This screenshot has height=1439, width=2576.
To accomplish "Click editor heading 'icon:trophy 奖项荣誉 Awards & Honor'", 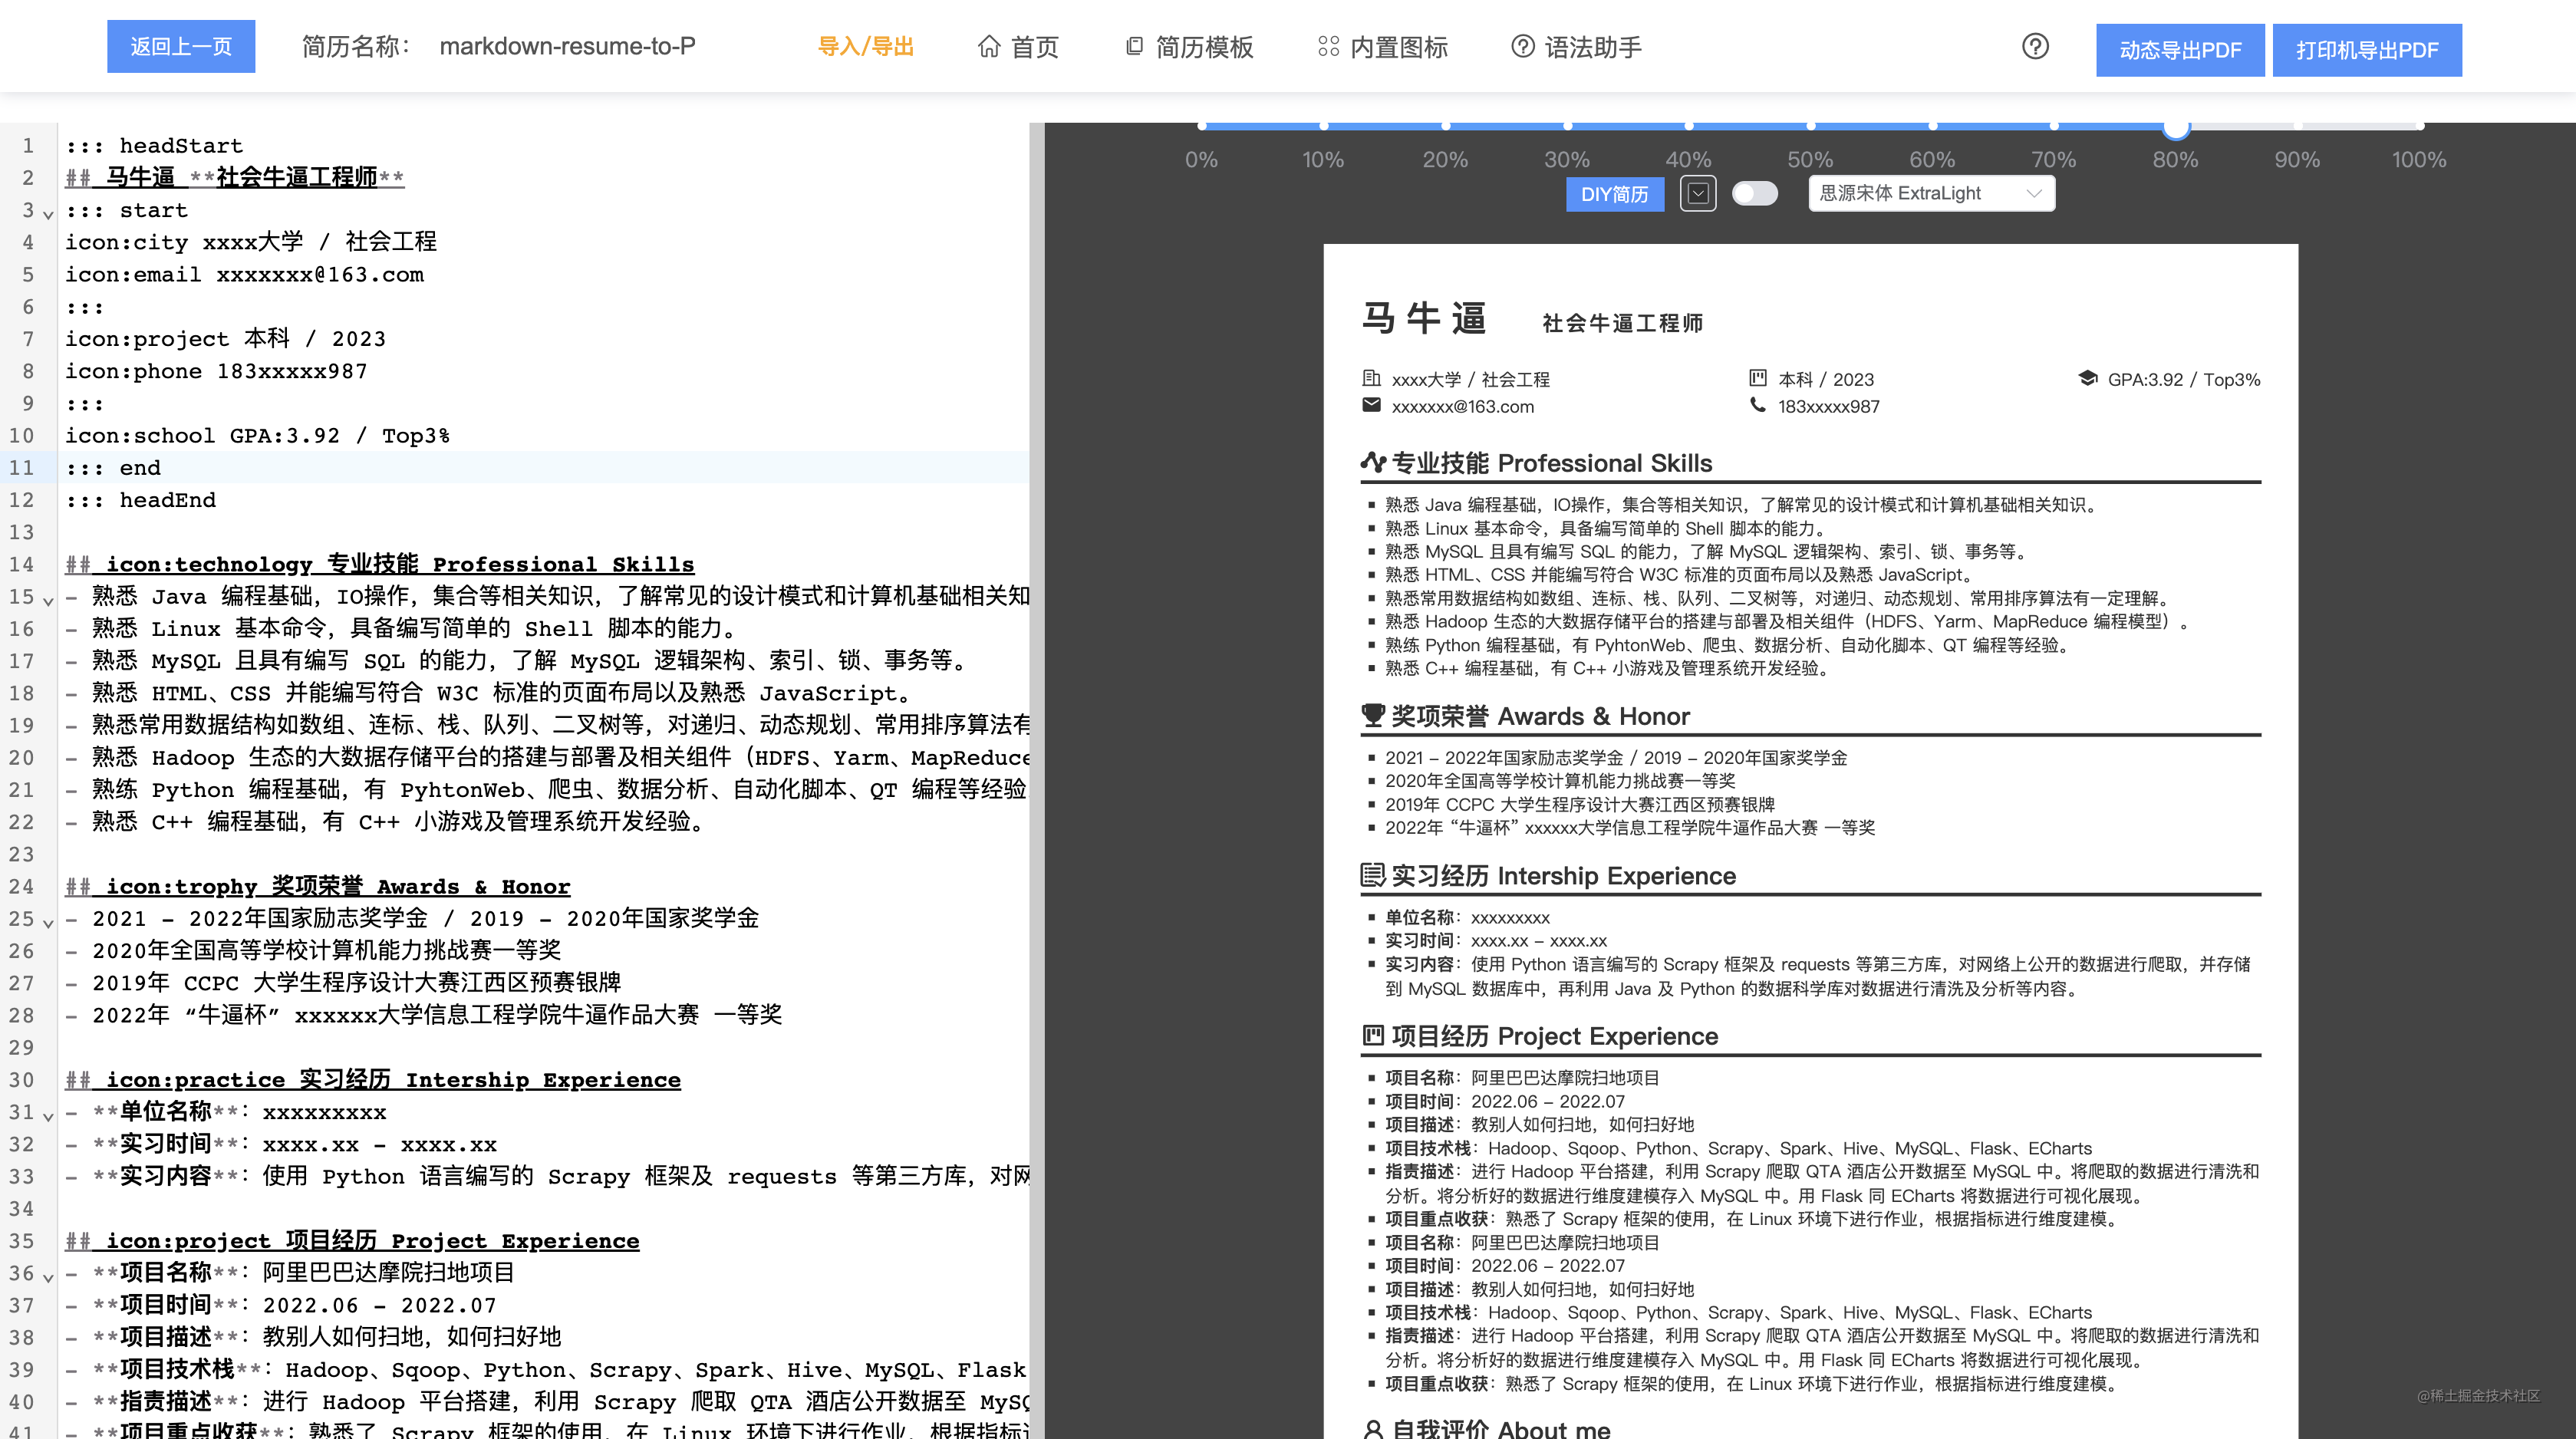I will coord(318,886).
